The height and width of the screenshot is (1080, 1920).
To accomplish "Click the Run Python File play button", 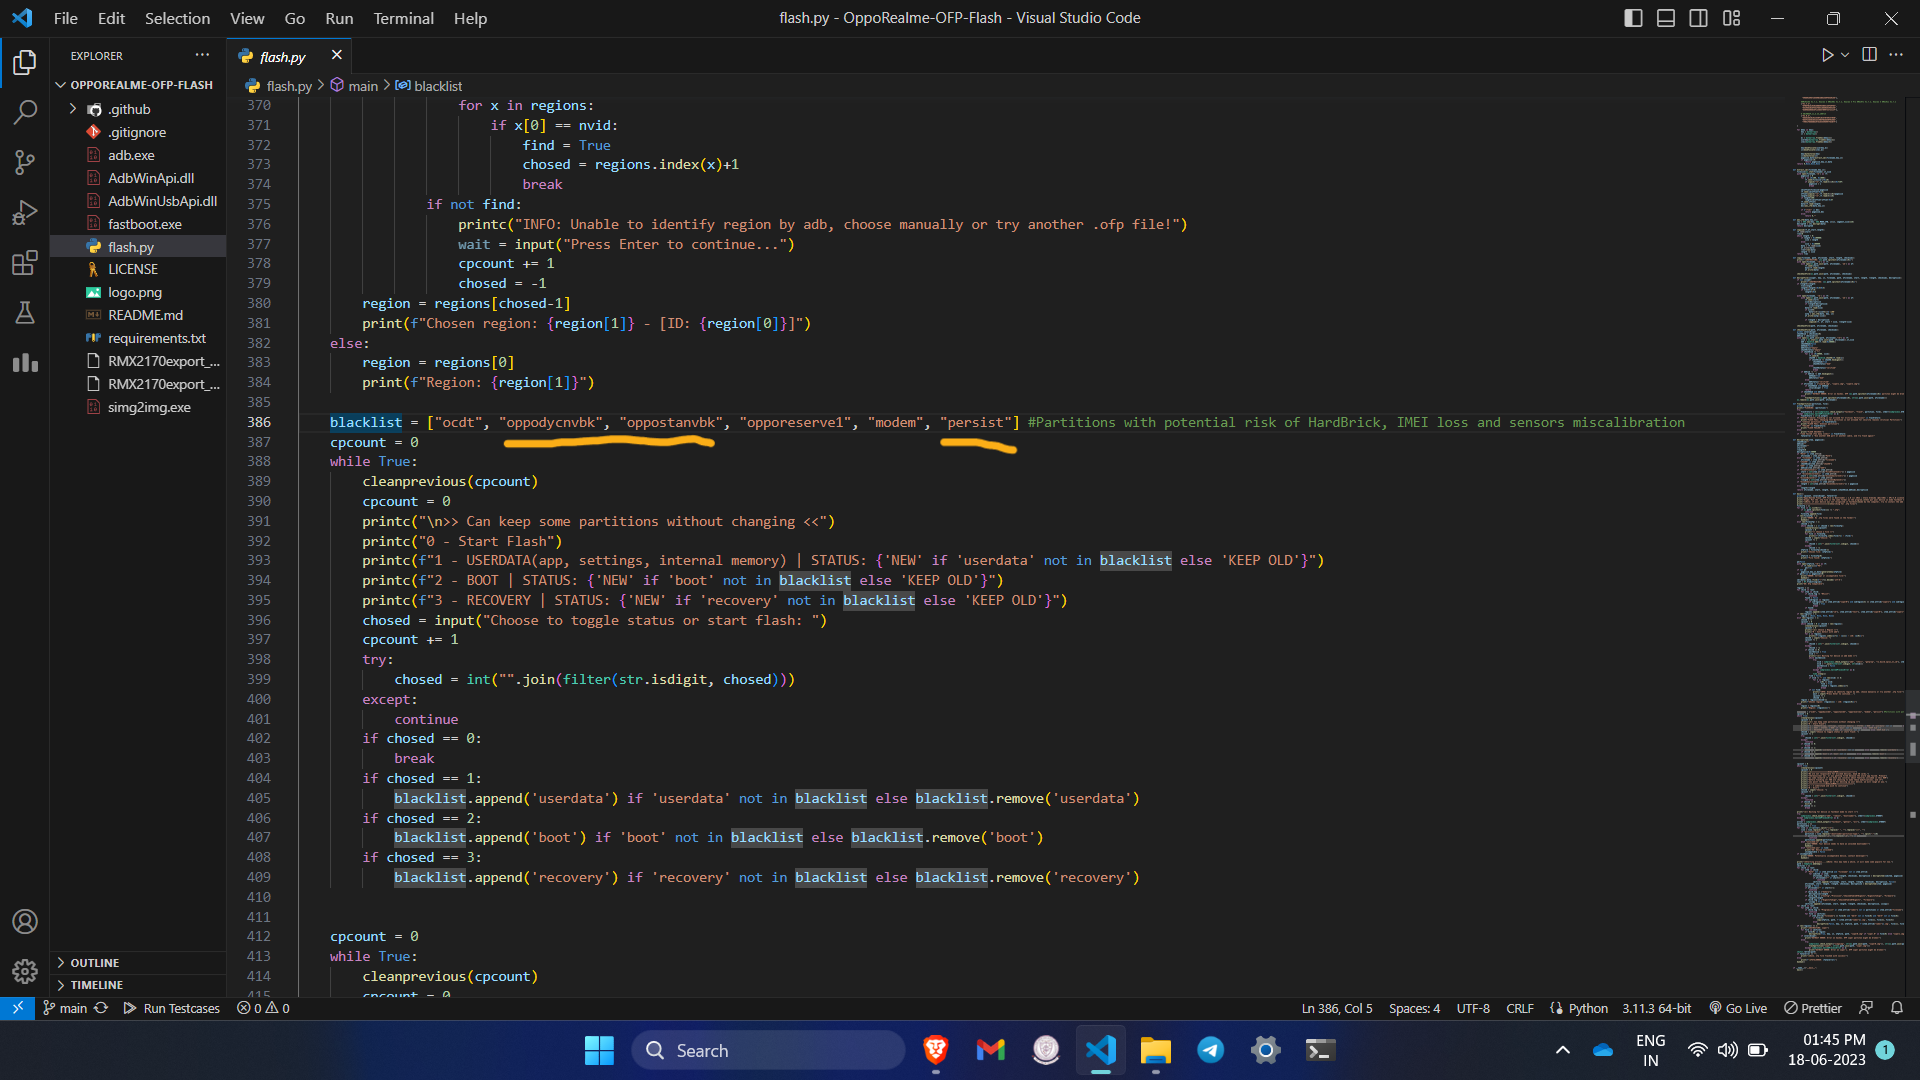I will coord(1827,55).
